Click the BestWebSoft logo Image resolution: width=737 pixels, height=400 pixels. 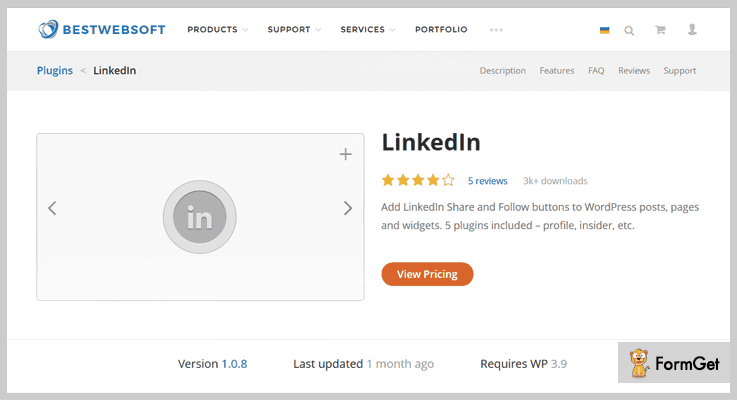(x=102, y=29)
